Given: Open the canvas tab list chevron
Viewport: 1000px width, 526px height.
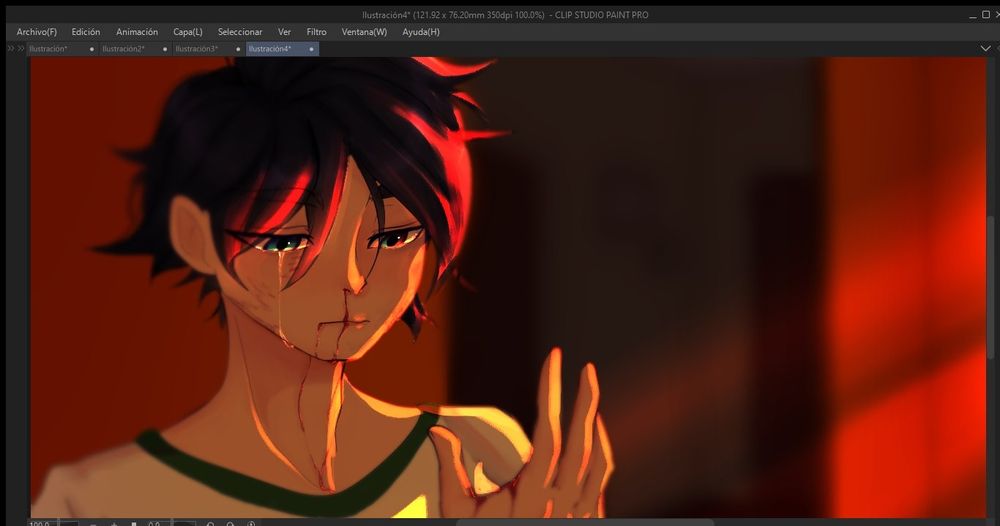Looking at the screenshot, I should (985, 48).
